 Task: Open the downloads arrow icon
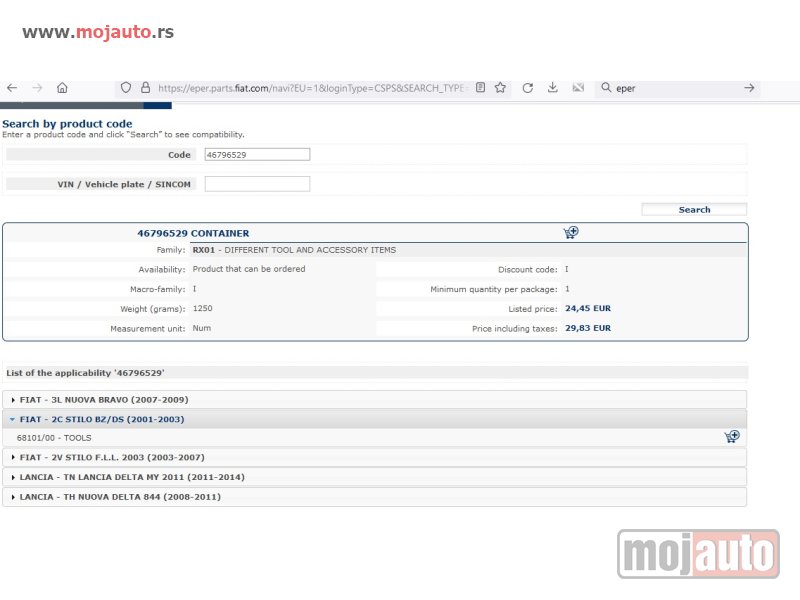click(x=553, y=88)
